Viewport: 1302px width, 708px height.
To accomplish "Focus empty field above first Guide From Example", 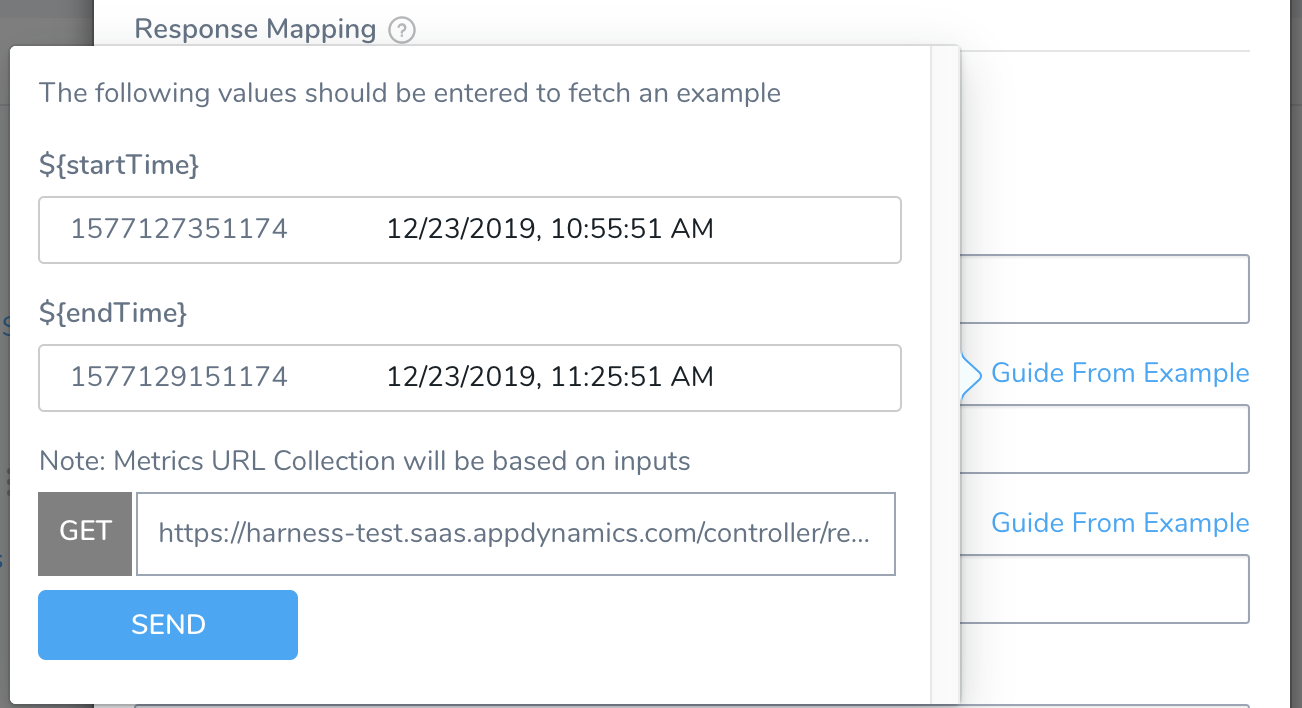I will coord(1104,289).
